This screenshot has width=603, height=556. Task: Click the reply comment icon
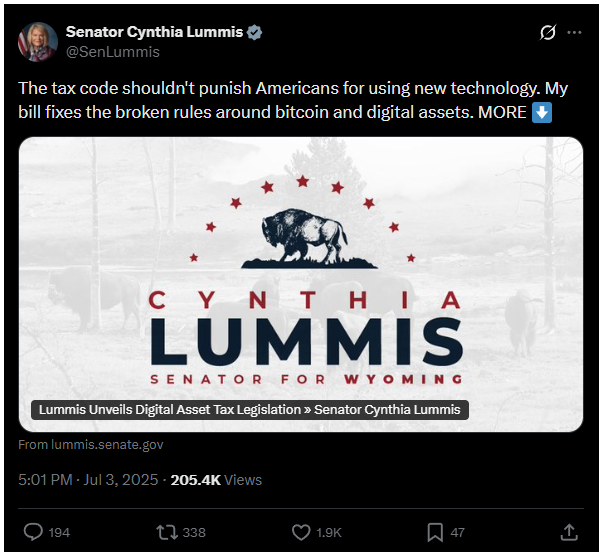click(32, 532)
